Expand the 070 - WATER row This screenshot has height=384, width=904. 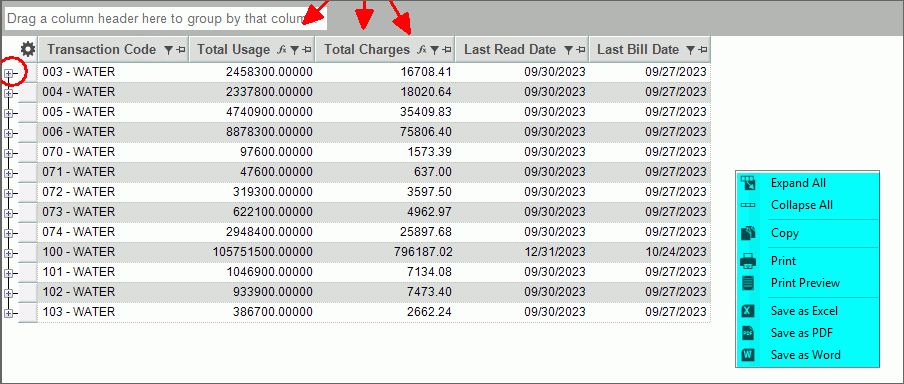click(8, 153)
